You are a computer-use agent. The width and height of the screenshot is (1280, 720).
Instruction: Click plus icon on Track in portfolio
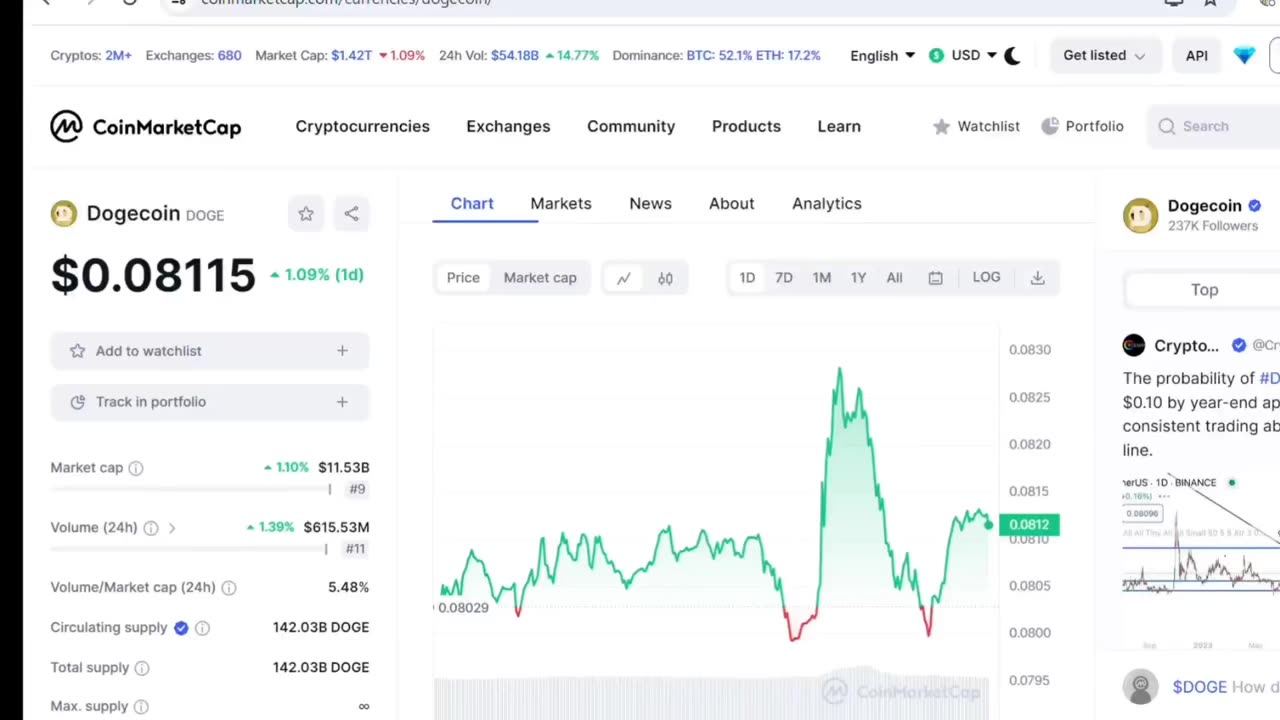[342, 402]
